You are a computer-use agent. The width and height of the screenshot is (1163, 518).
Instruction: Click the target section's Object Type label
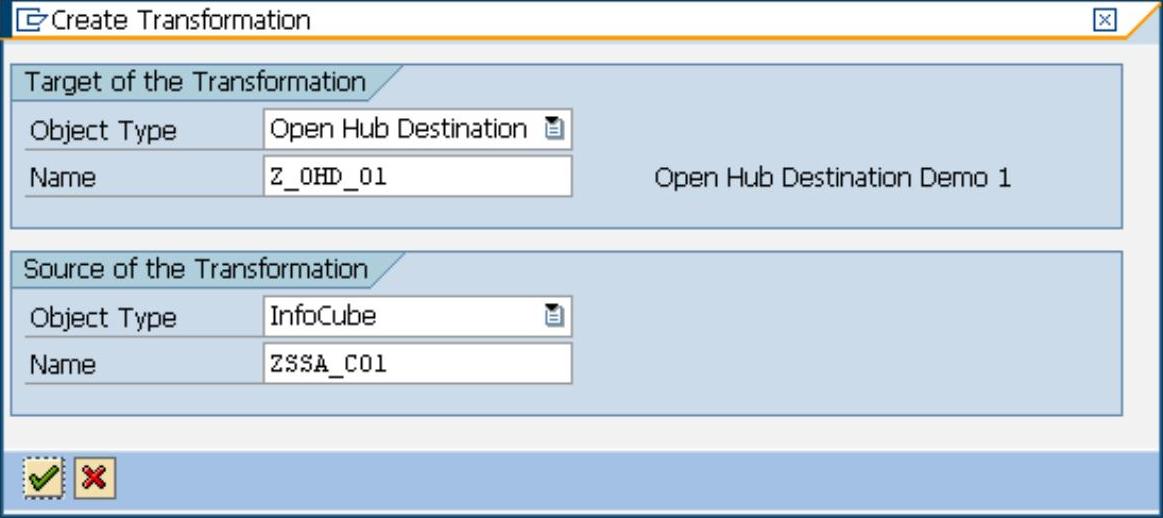tap(103, 131)
